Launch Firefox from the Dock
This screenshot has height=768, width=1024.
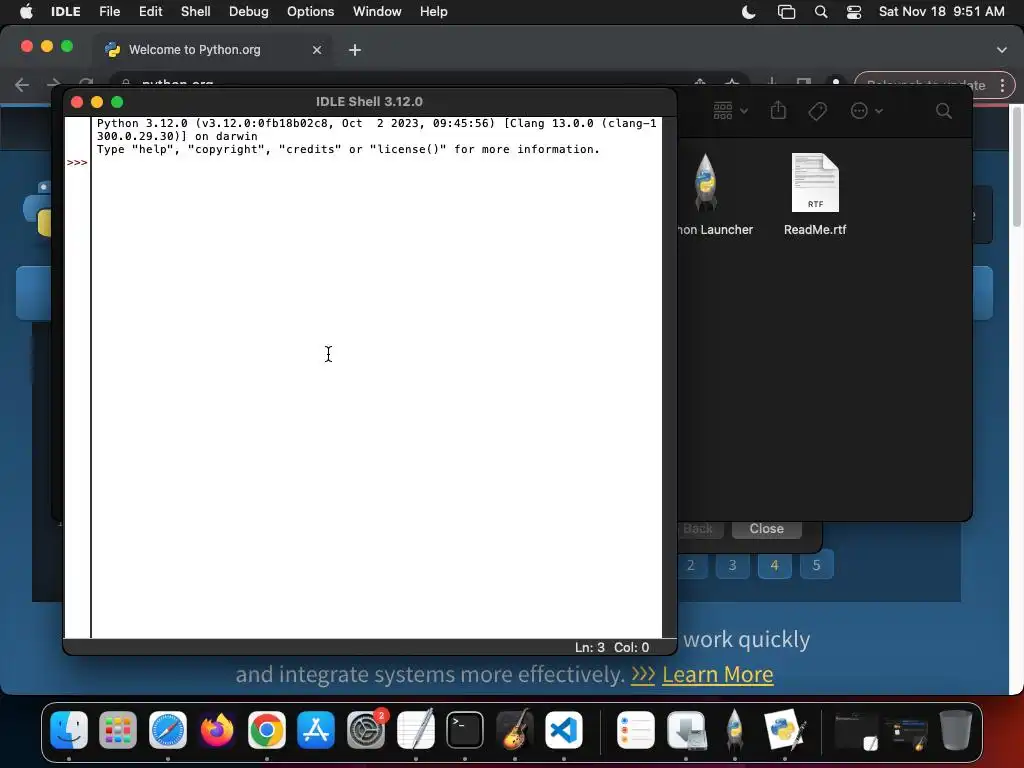pos(217,729)
